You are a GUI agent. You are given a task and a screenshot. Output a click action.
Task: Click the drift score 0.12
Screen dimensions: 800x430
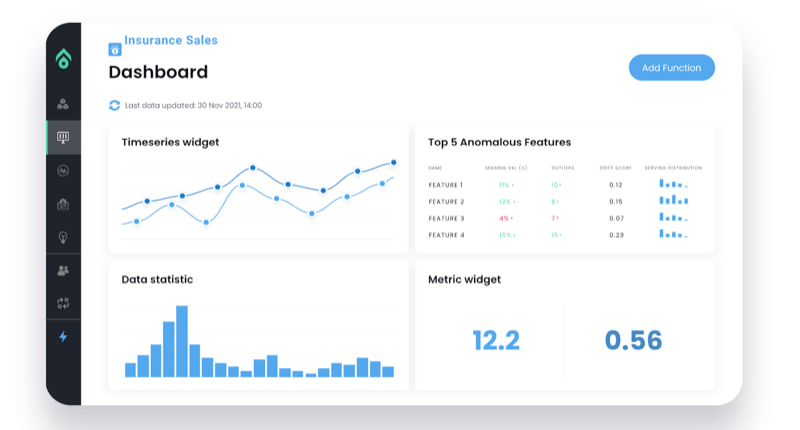(616, 185)
